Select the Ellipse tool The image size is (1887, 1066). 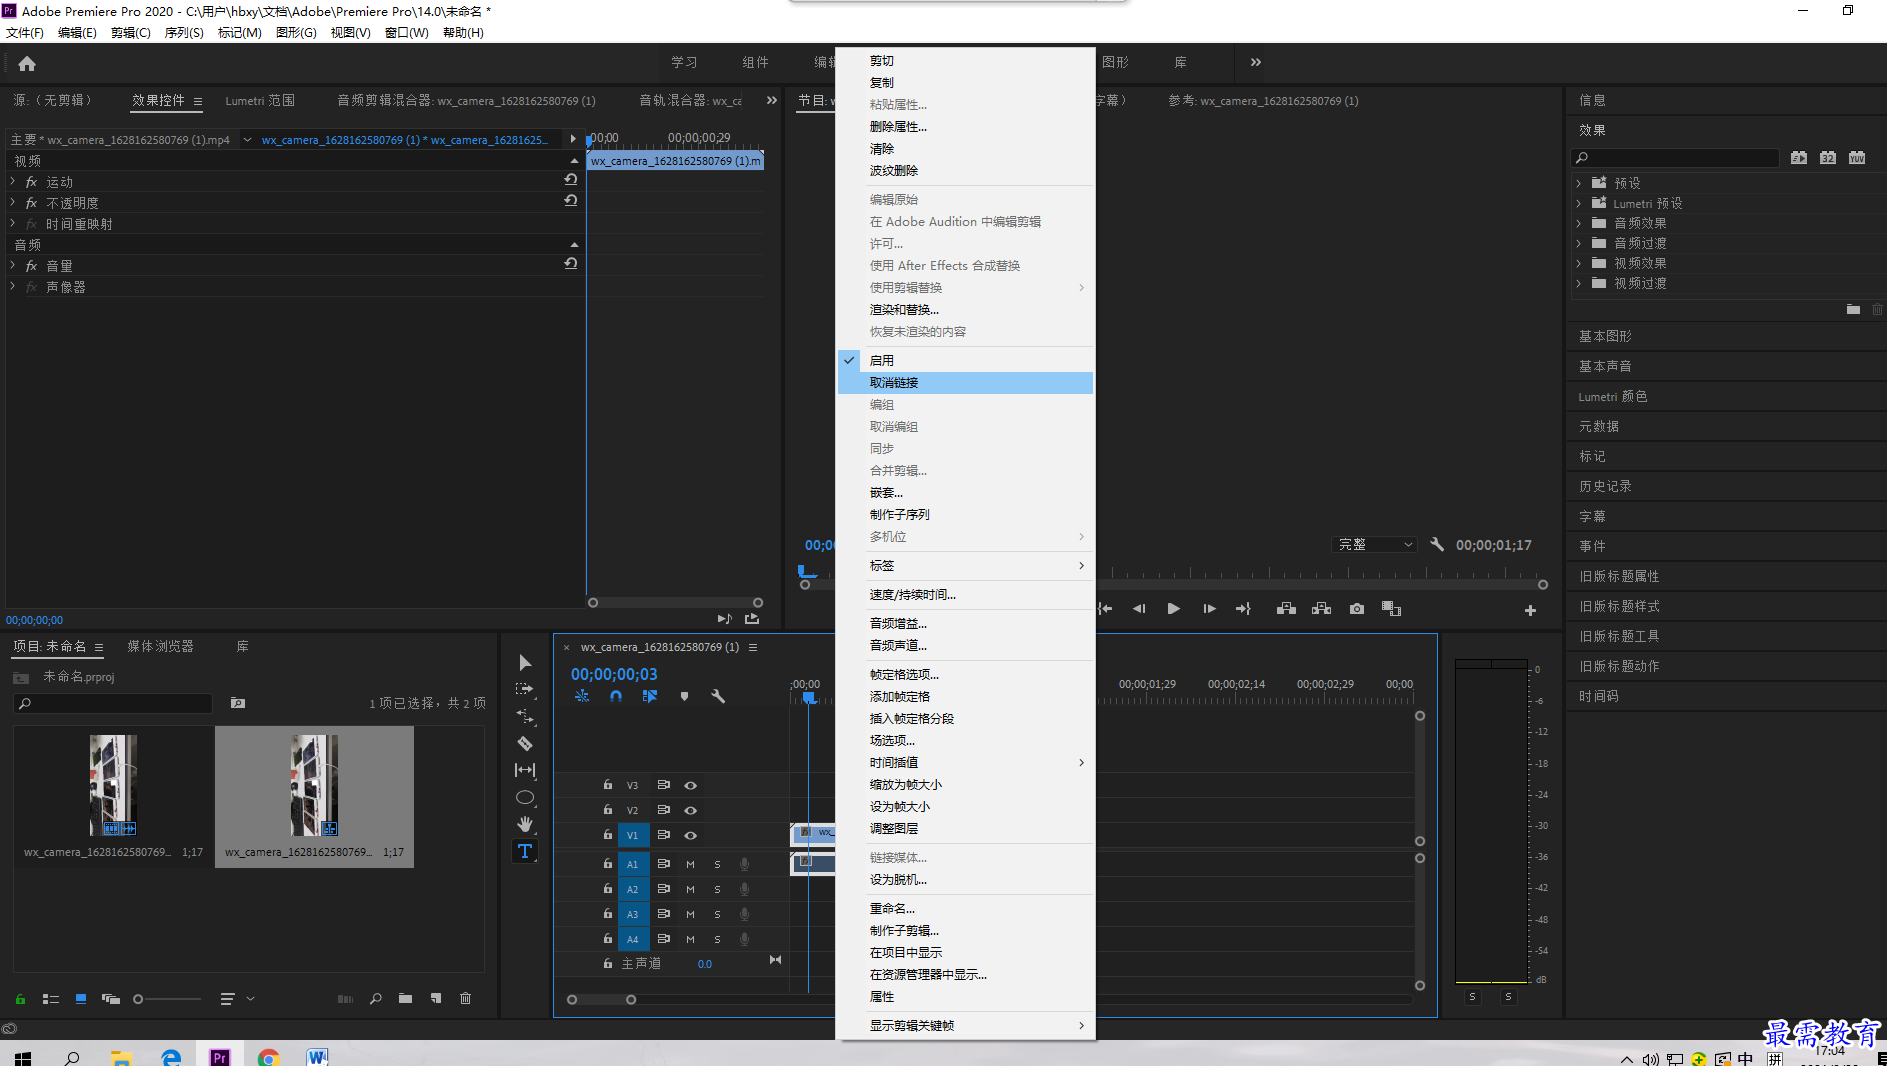tap(525, 797)
